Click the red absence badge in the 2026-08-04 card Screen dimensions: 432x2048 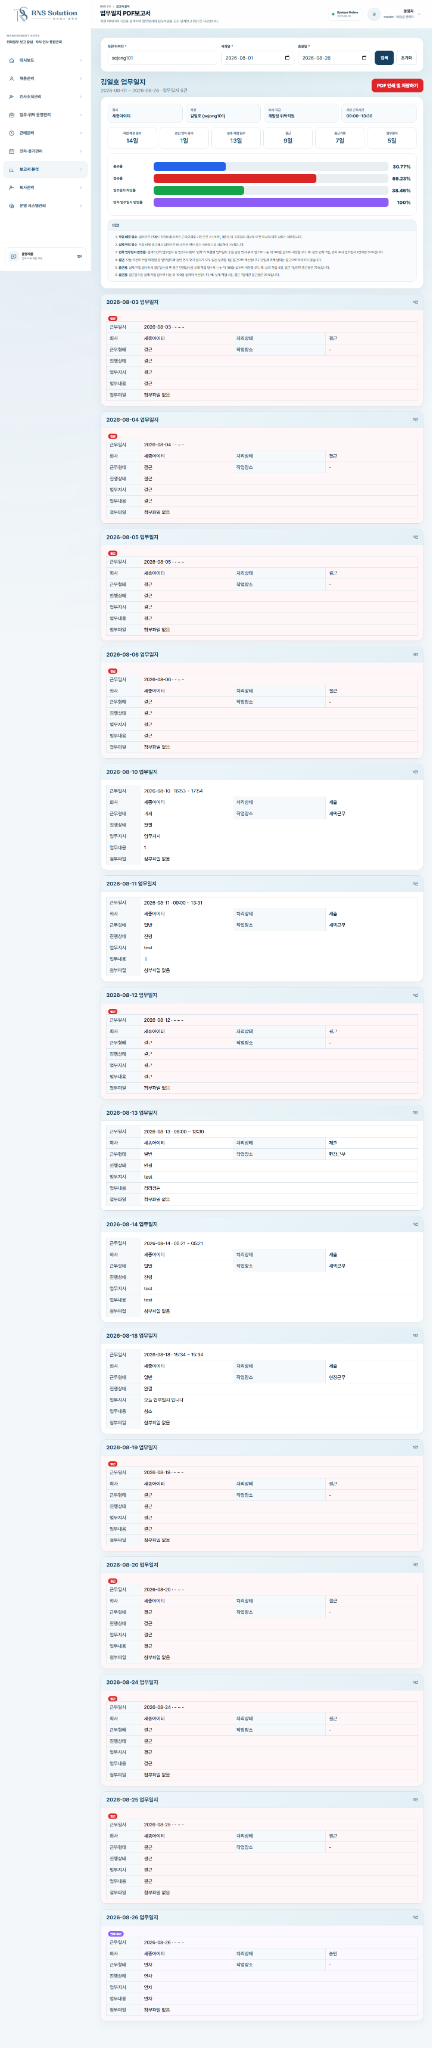click(112, 435)
